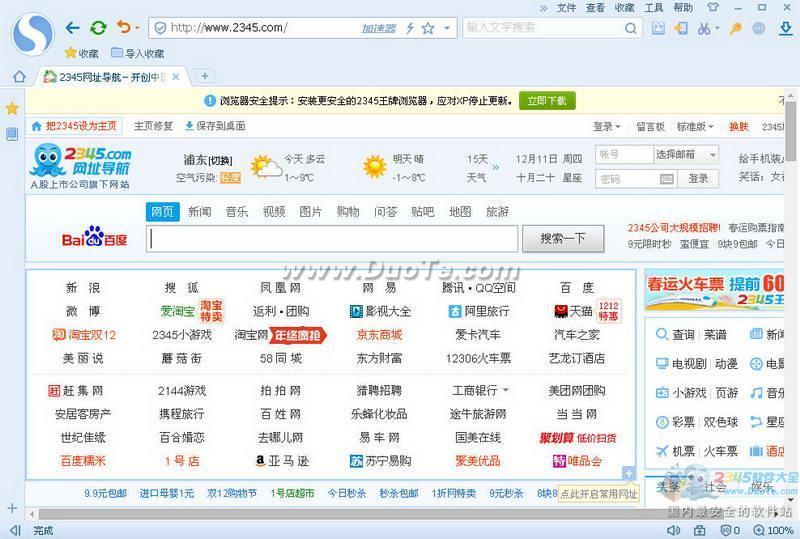This screenshot has height=539, width=800.
Task: Refresh the page with green reload icon
Action: 97,28
